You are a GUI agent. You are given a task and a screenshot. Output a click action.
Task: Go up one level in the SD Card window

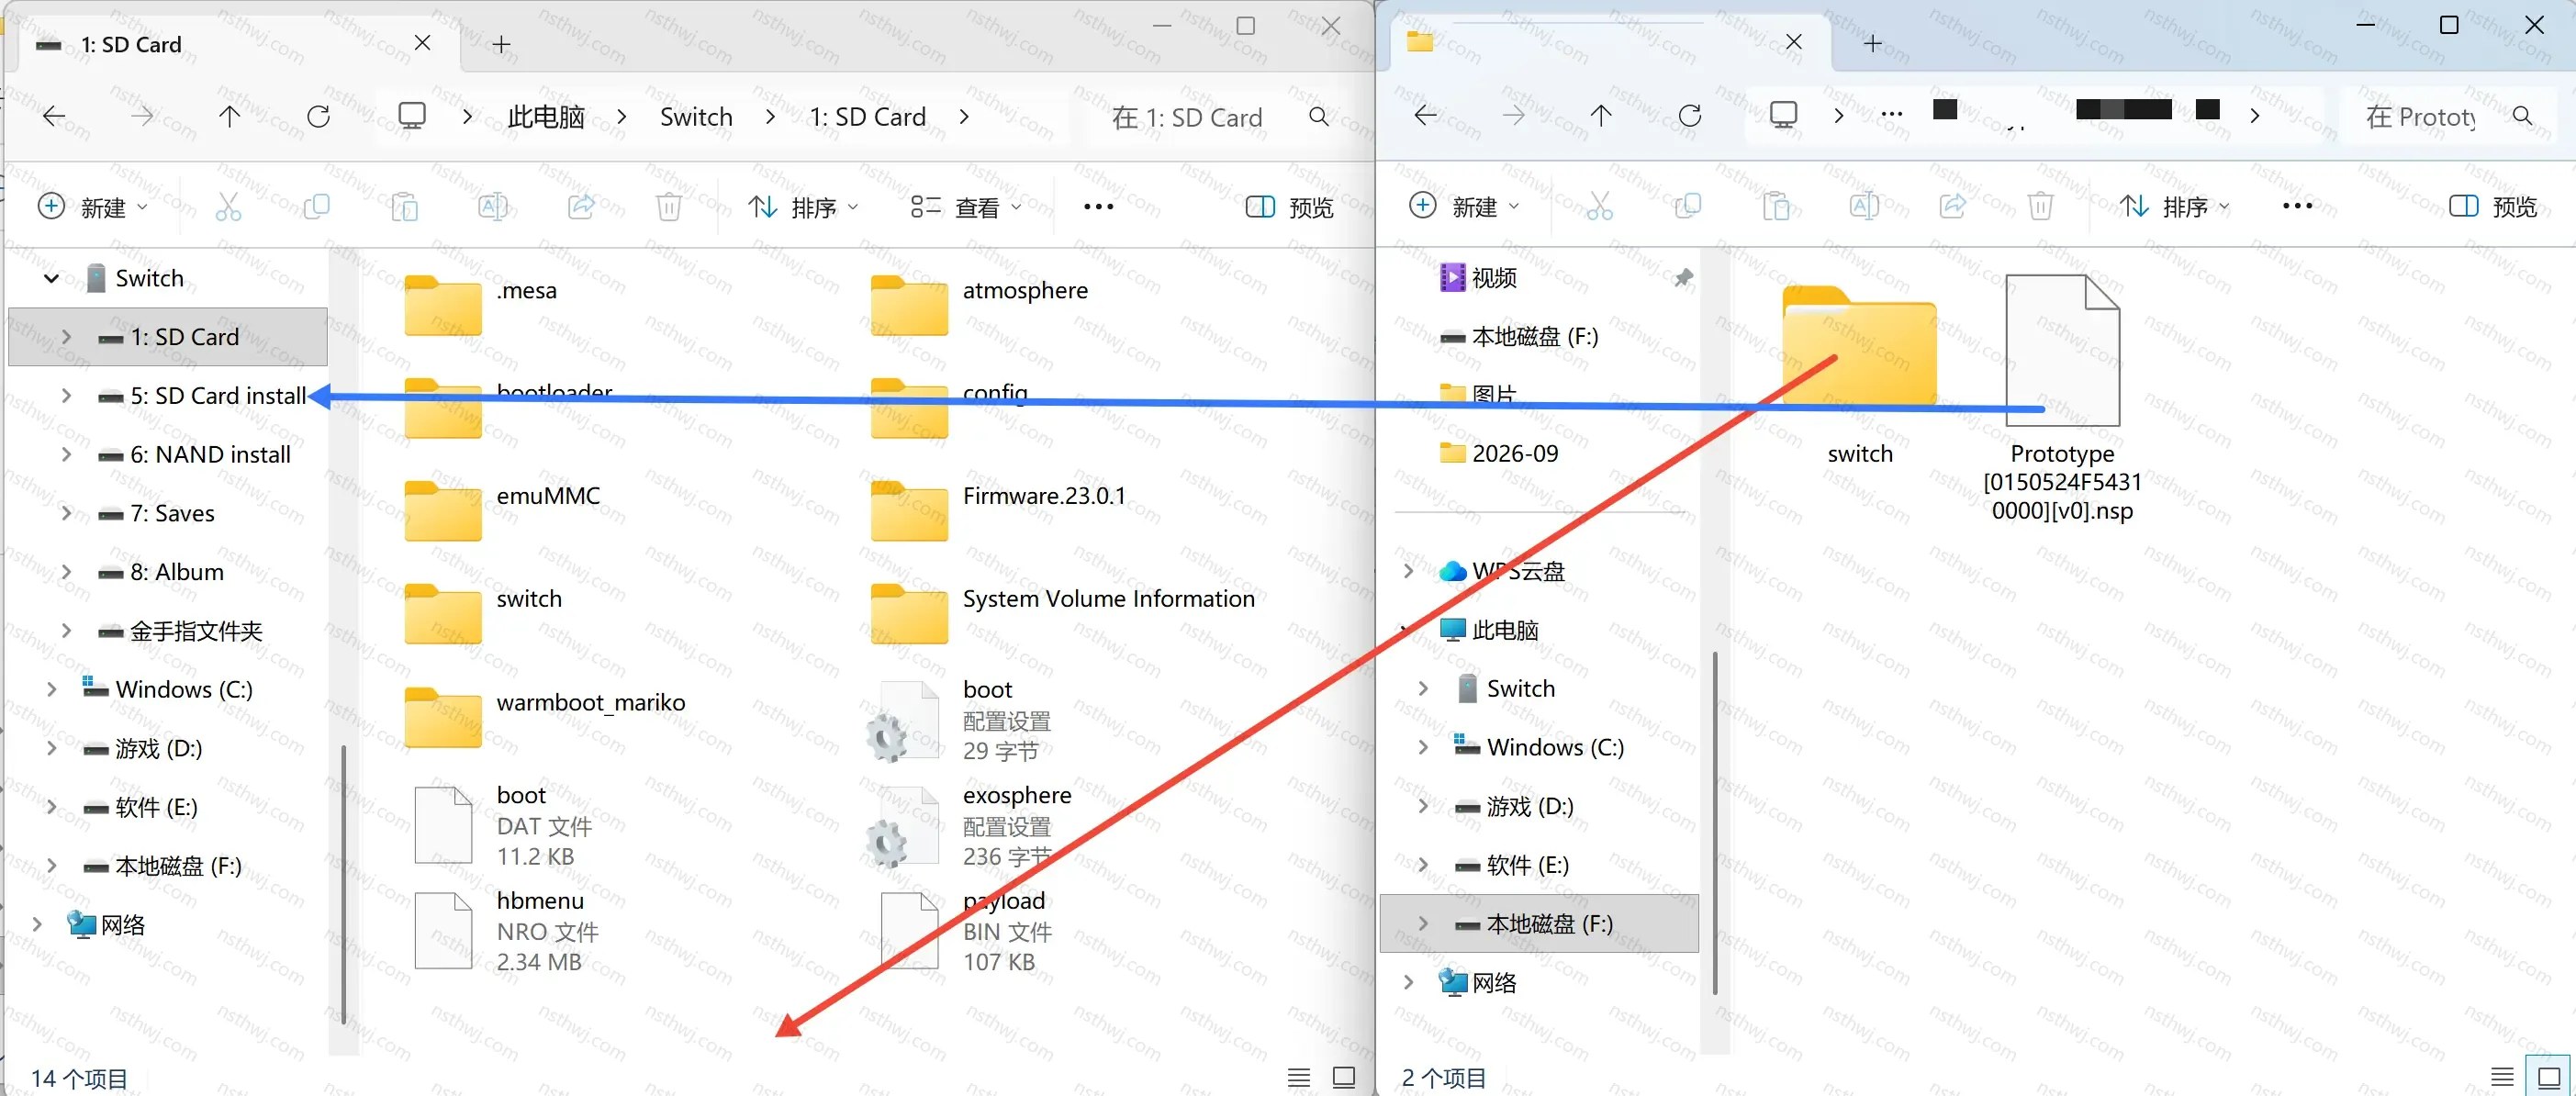pos(230,117)
